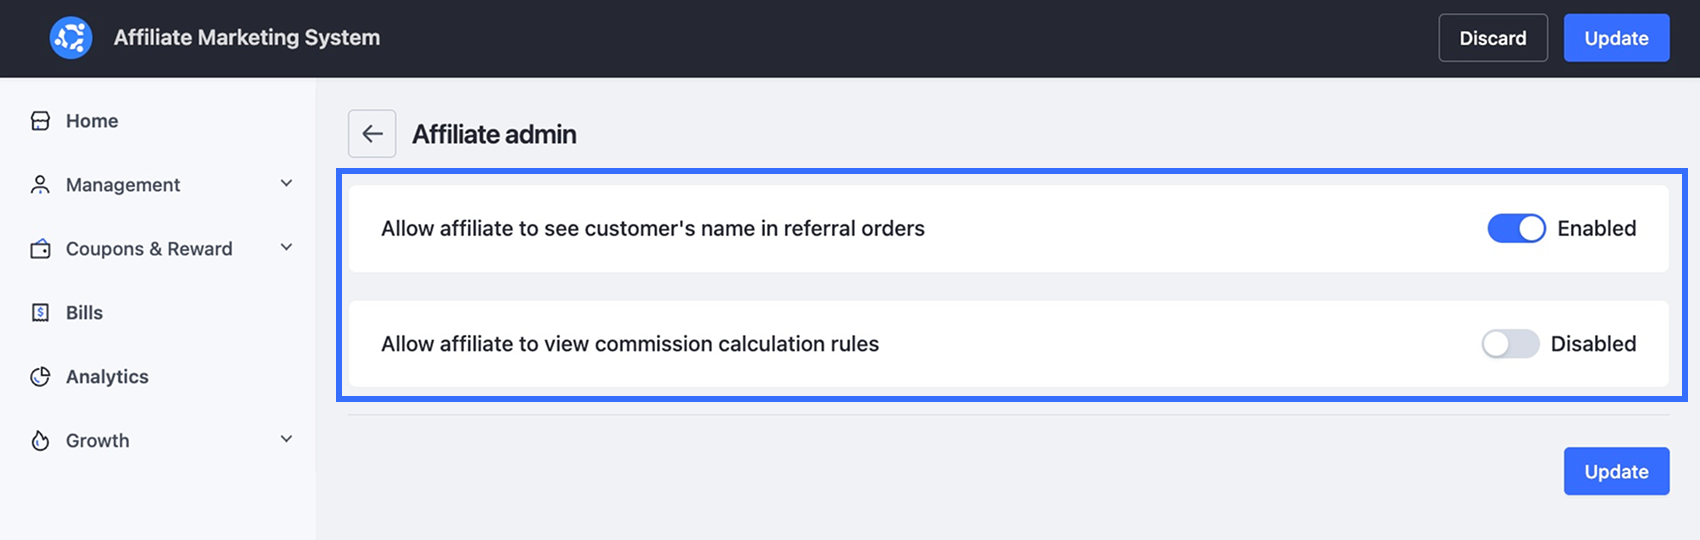The height and width of the screenshot is (540, 1700).
Task: Expand the Coupons & Reward chevron
Action: pos(287,248)
